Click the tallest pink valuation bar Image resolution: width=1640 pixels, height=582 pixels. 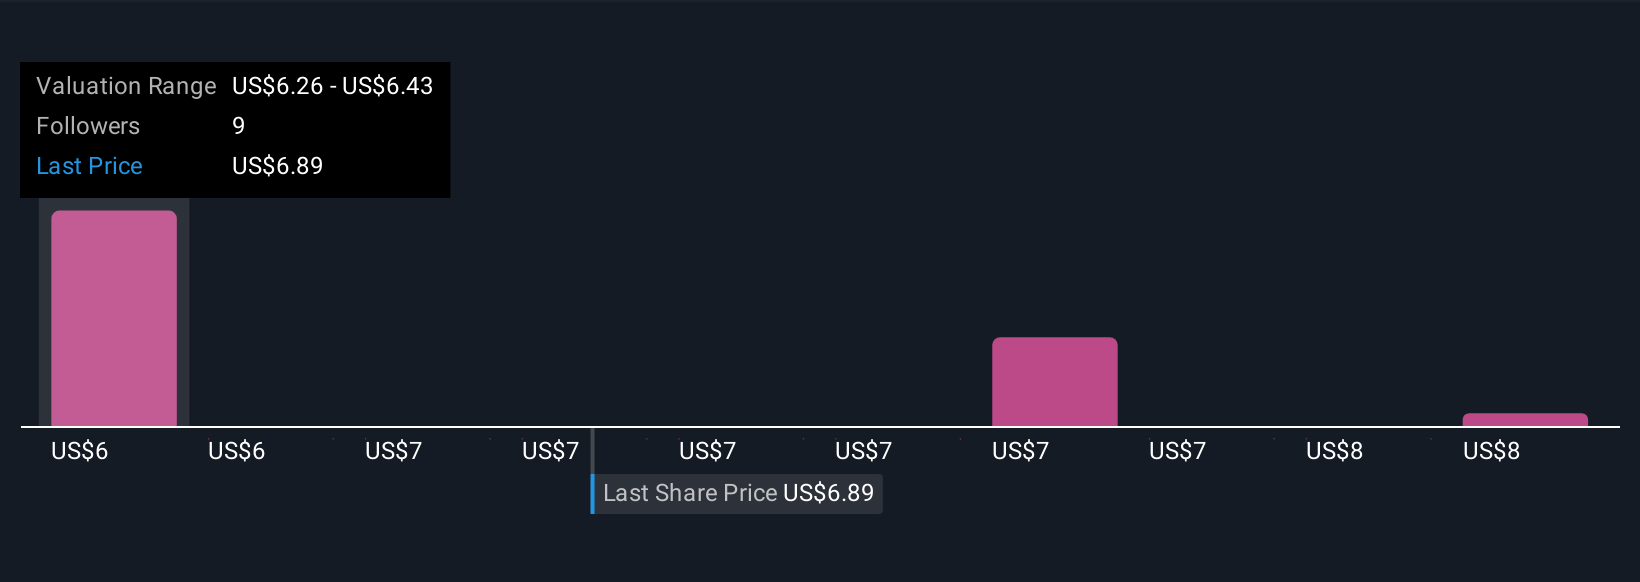114,318
